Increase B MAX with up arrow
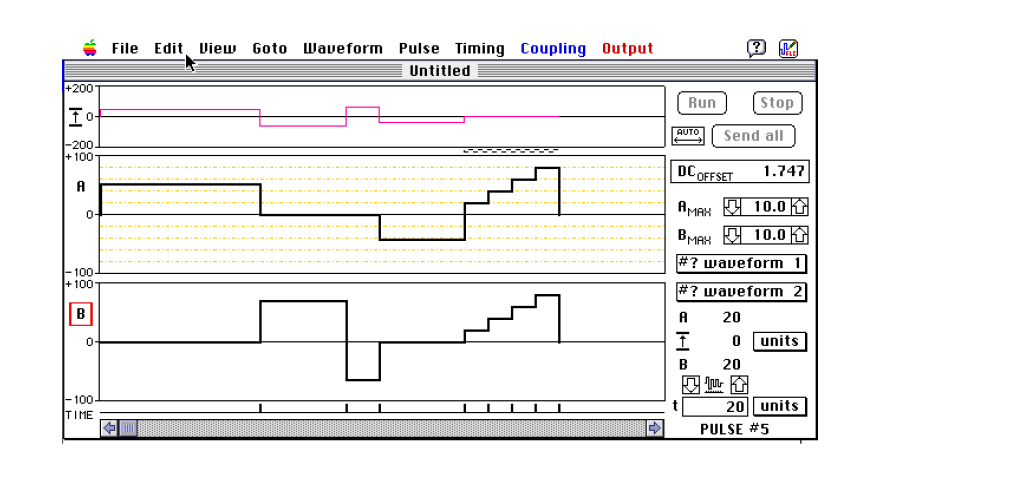 [799, 235]
